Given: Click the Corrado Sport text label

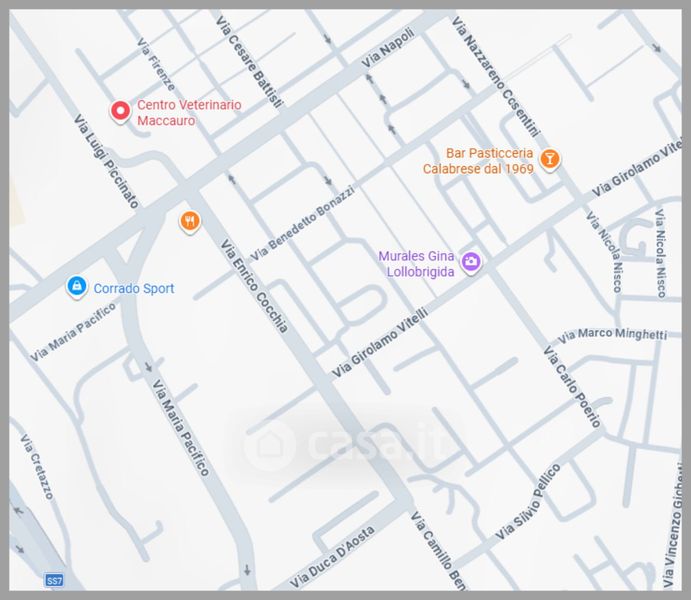Looking at the screenshot, I should click(133, 289).
